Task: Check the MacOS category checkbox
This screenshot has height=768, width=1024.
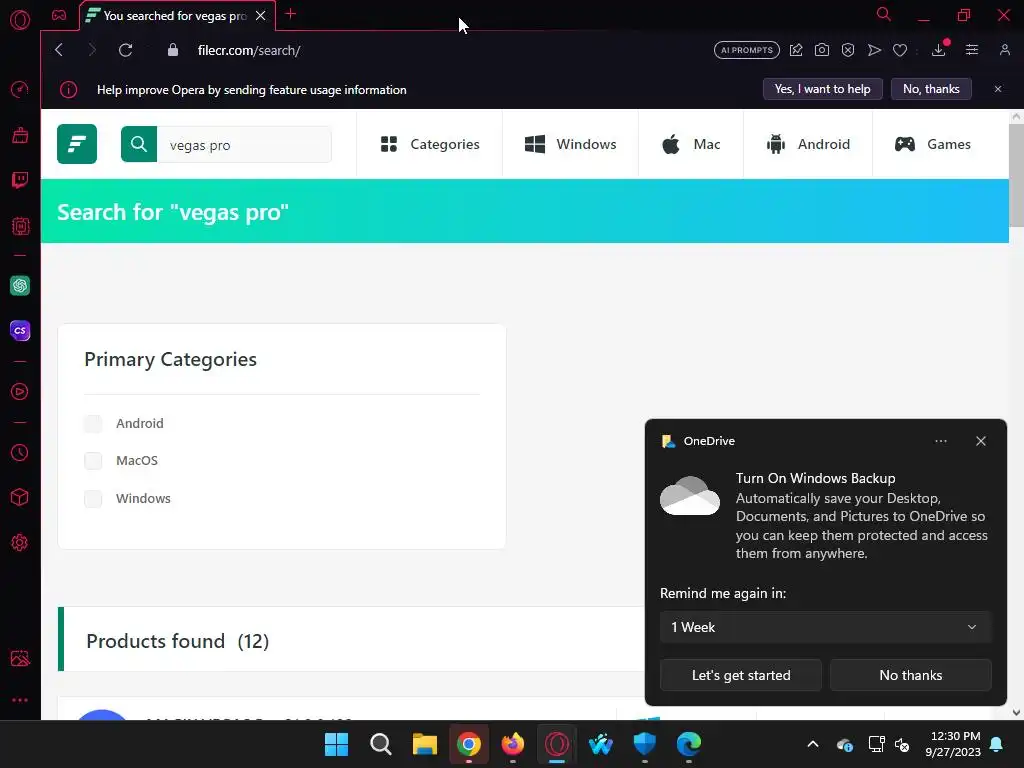Action: point(93,461)
